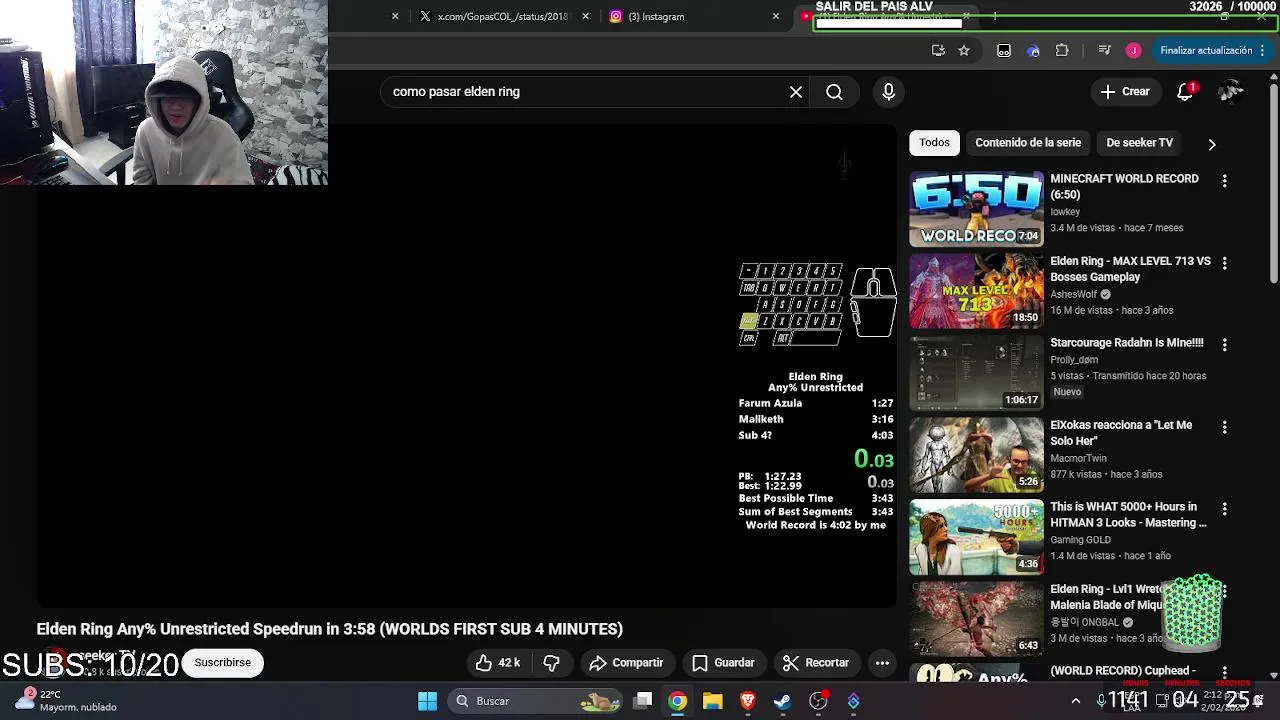Open options for Starcourage Radahn video

click(x=1225, y=345)
